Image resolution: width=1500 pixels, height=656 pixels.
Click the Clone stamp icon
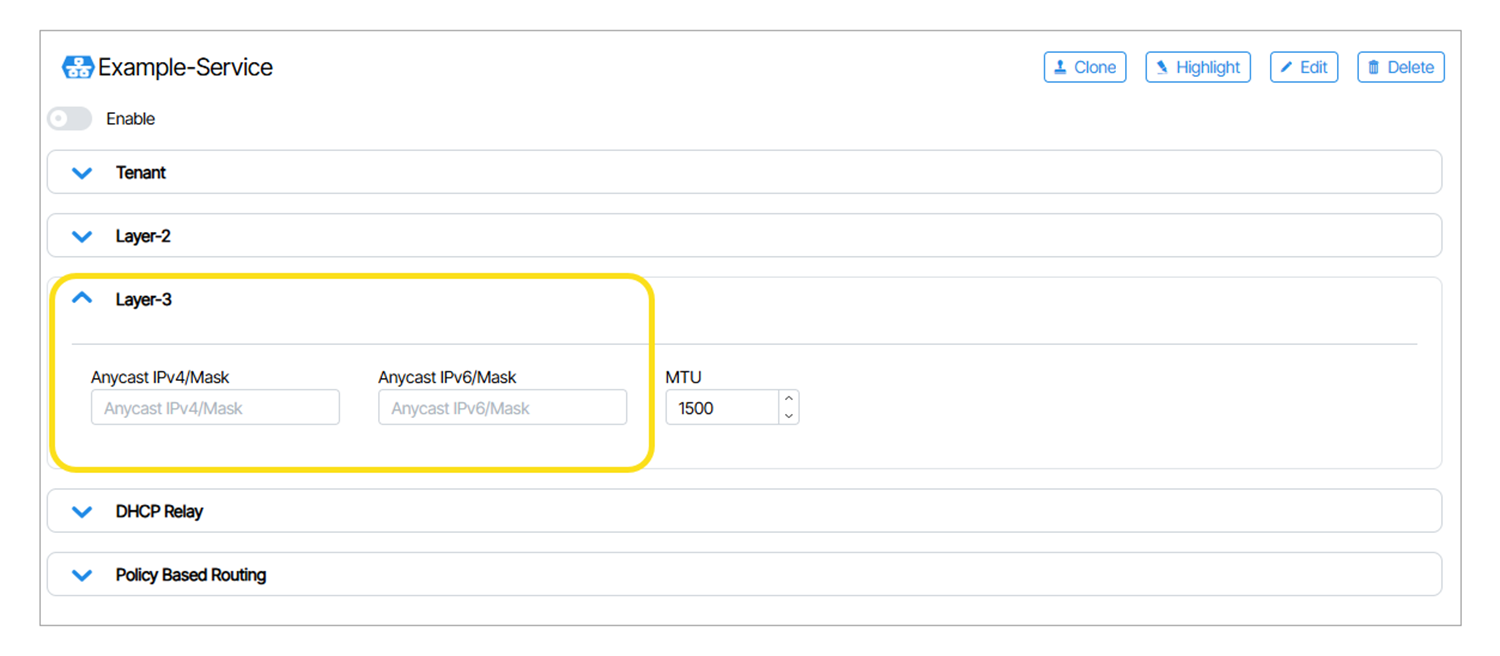pos(1061,68)
